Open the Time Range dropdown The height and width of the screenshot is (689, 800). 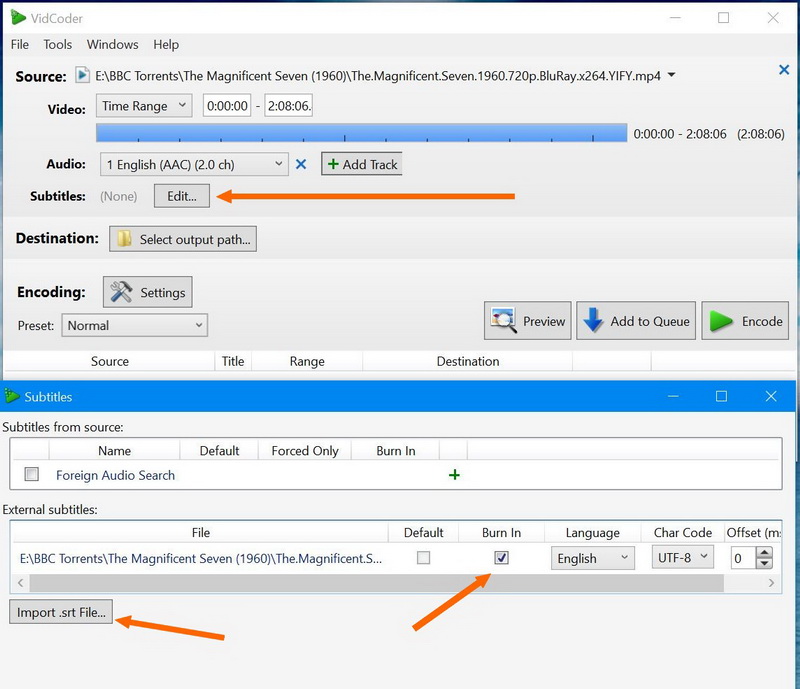(x=144, y=106)
